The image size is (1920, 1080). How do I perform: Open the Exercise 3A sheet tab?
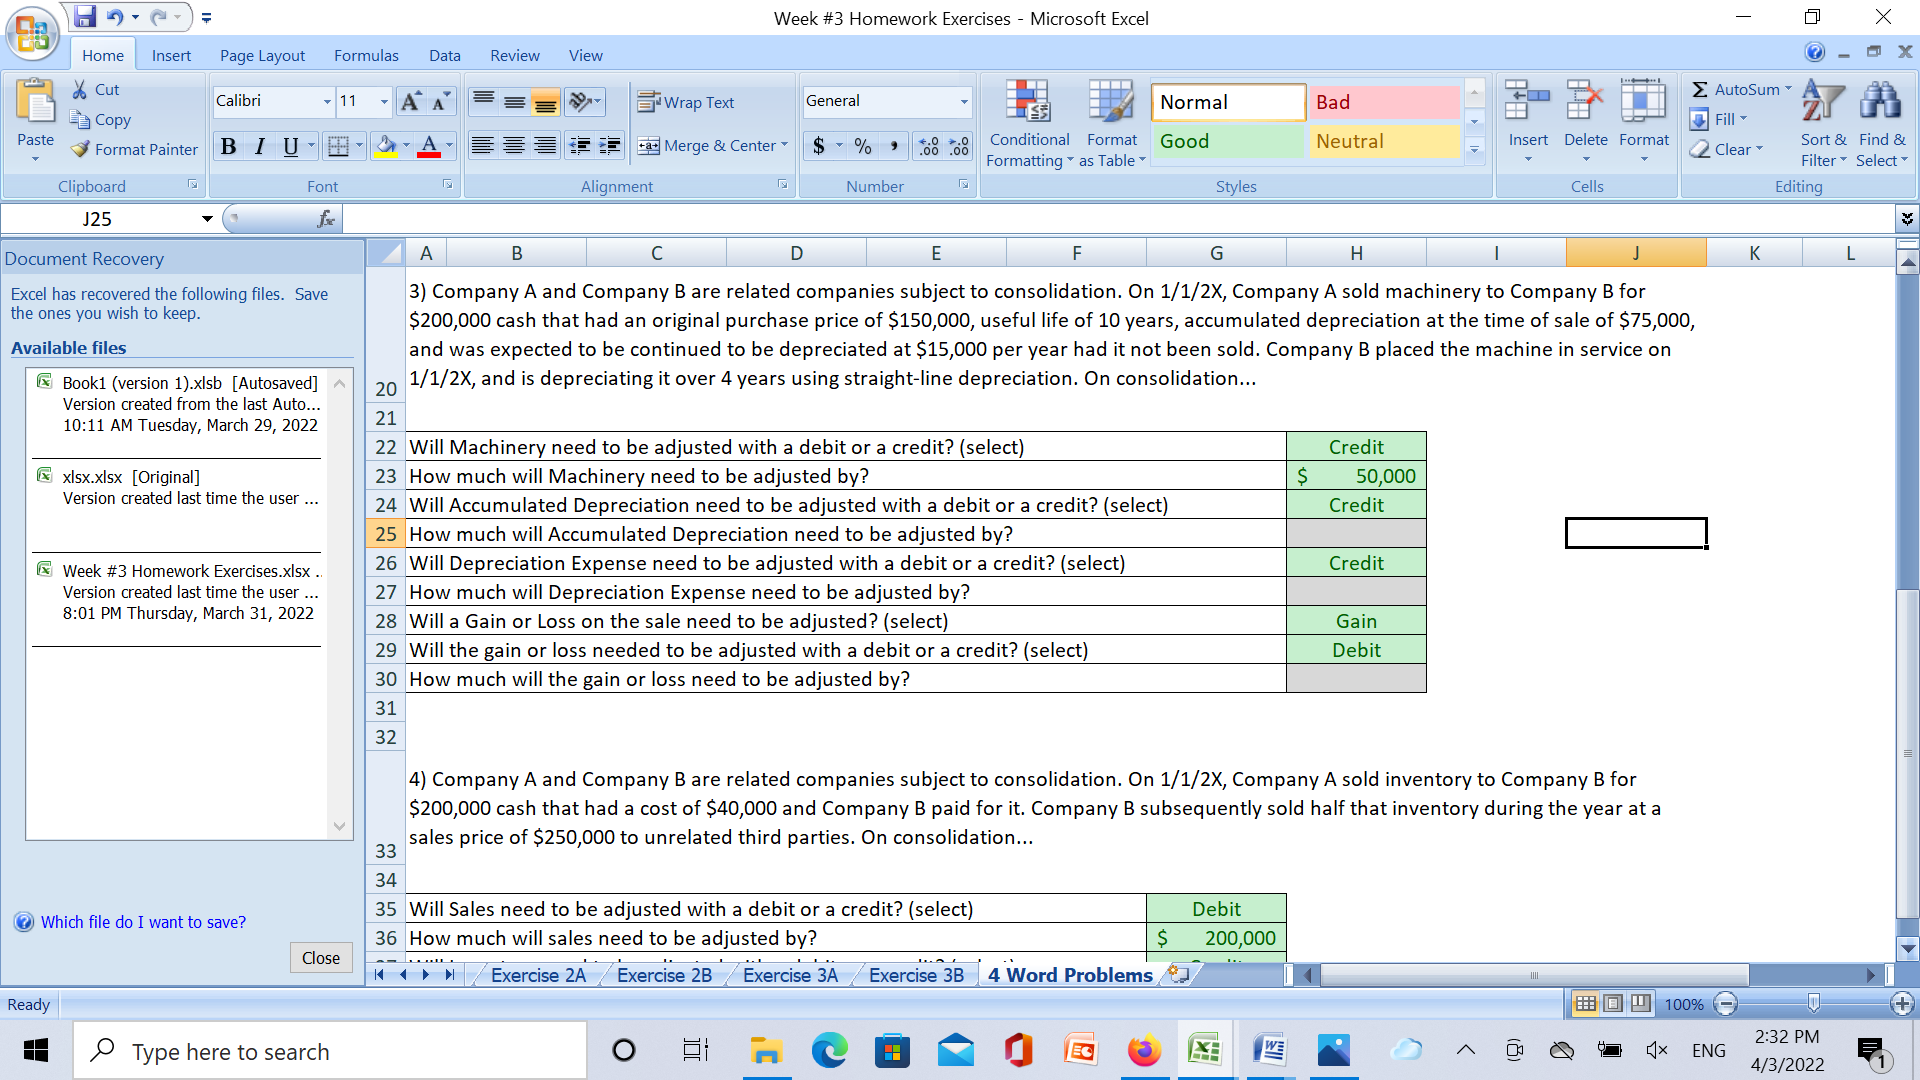[789, 974]
